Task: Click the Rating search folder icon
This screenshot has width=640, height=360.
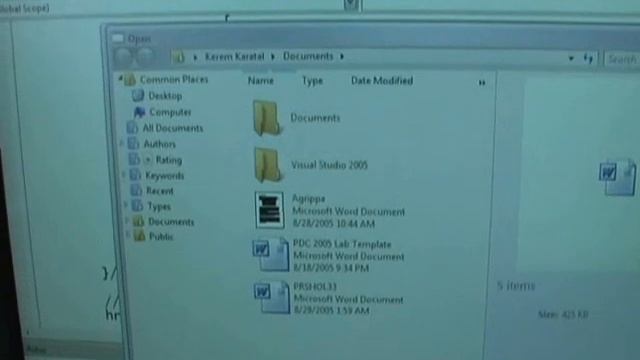Action: [x=134, y=159]
